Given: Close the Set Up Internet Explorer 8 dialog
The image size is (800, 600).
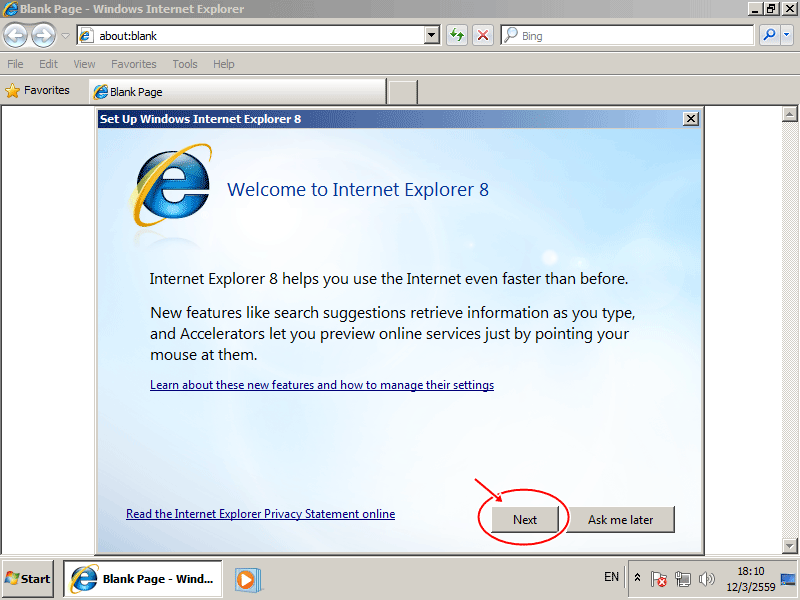Looking at the screenshot, I should click(691, 119).
